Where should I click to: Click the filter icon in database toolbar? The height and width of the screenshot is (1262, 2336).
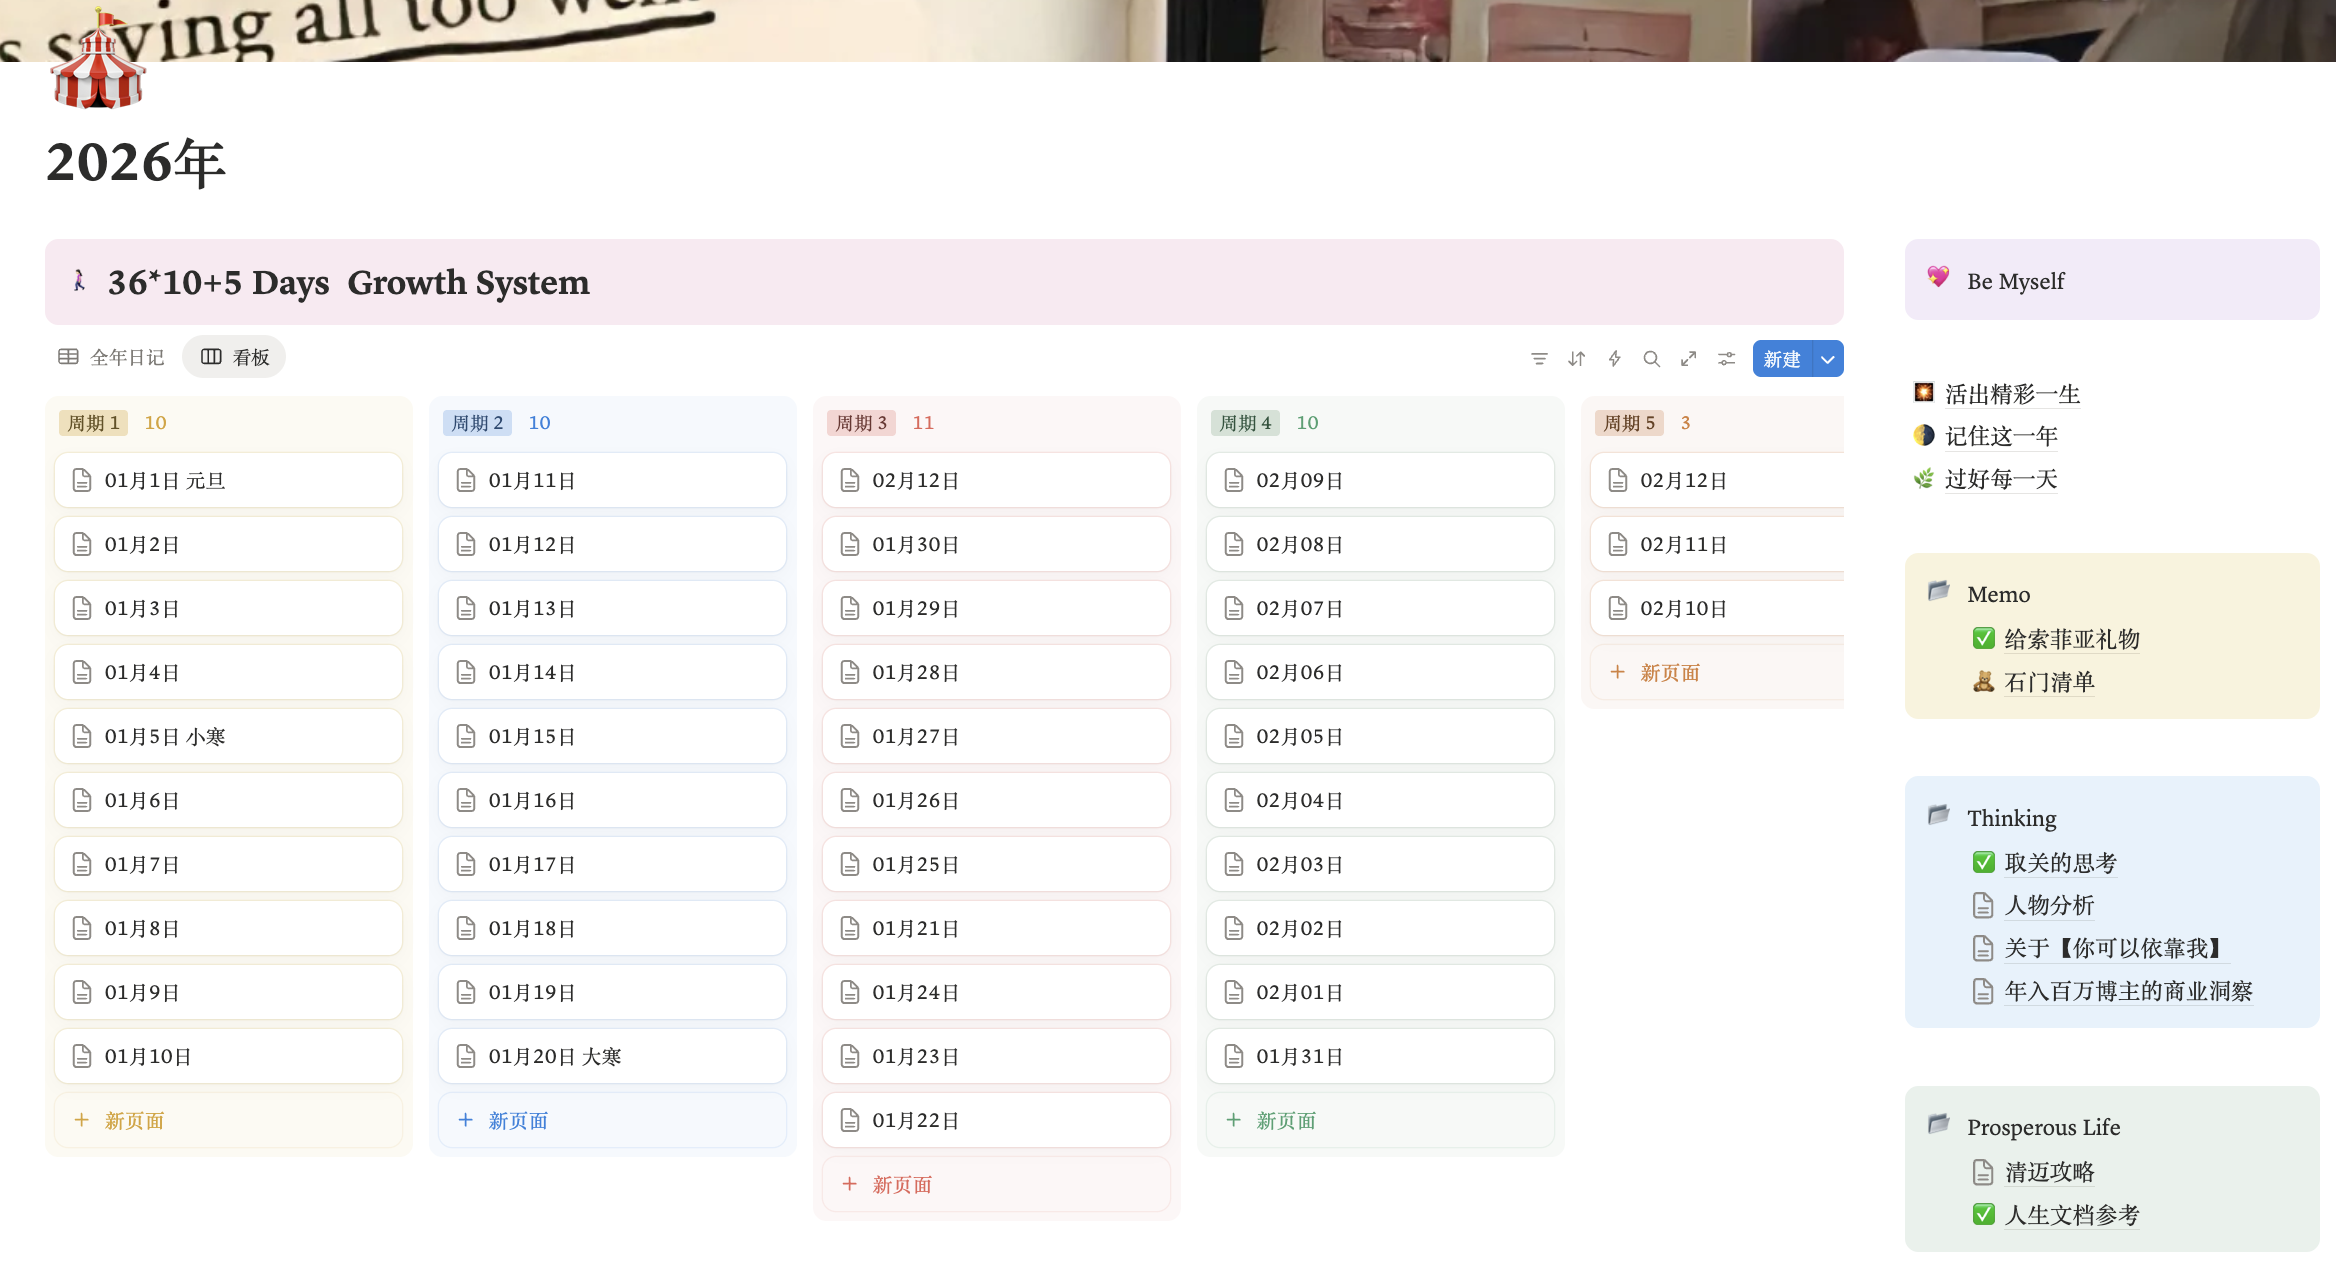(x=1539, y=358)
